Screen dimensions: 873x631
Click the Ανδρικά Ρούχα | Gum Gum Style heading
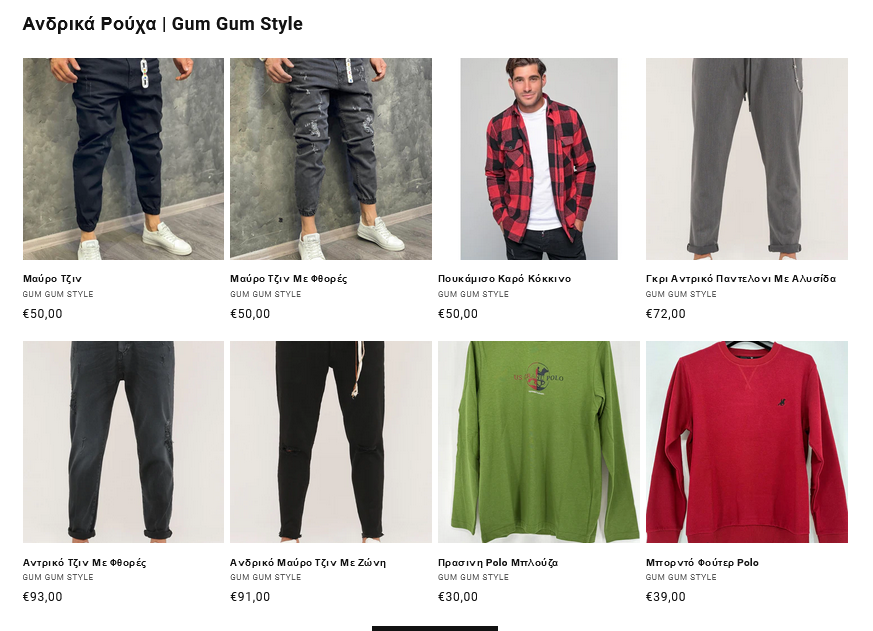(163, 24)
